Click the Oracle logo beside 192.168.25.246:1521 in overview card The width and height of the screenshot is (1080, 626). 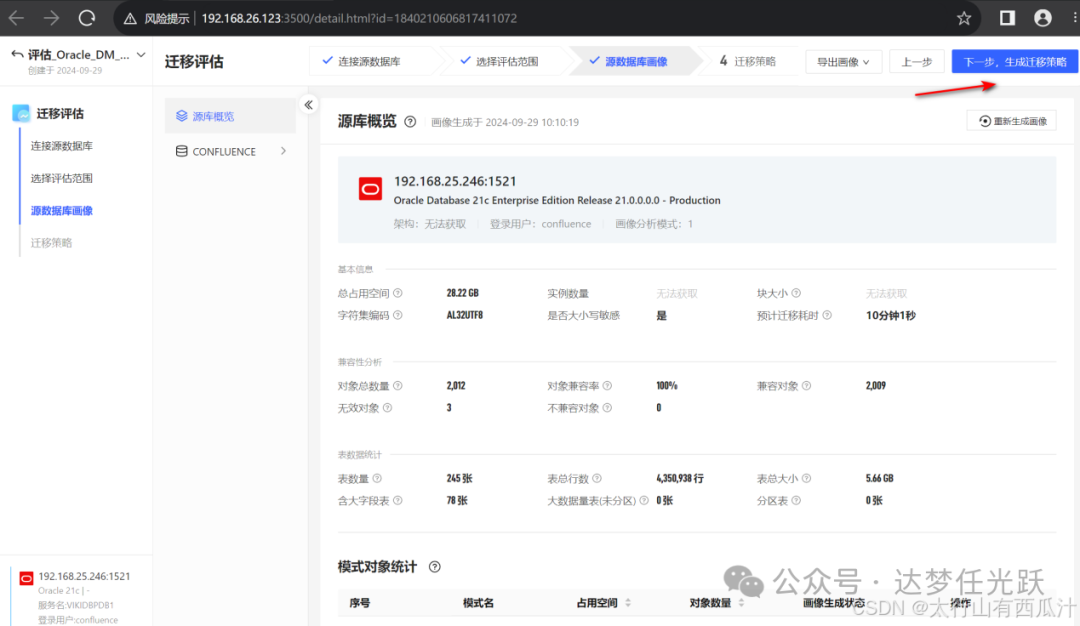point(371,189)
